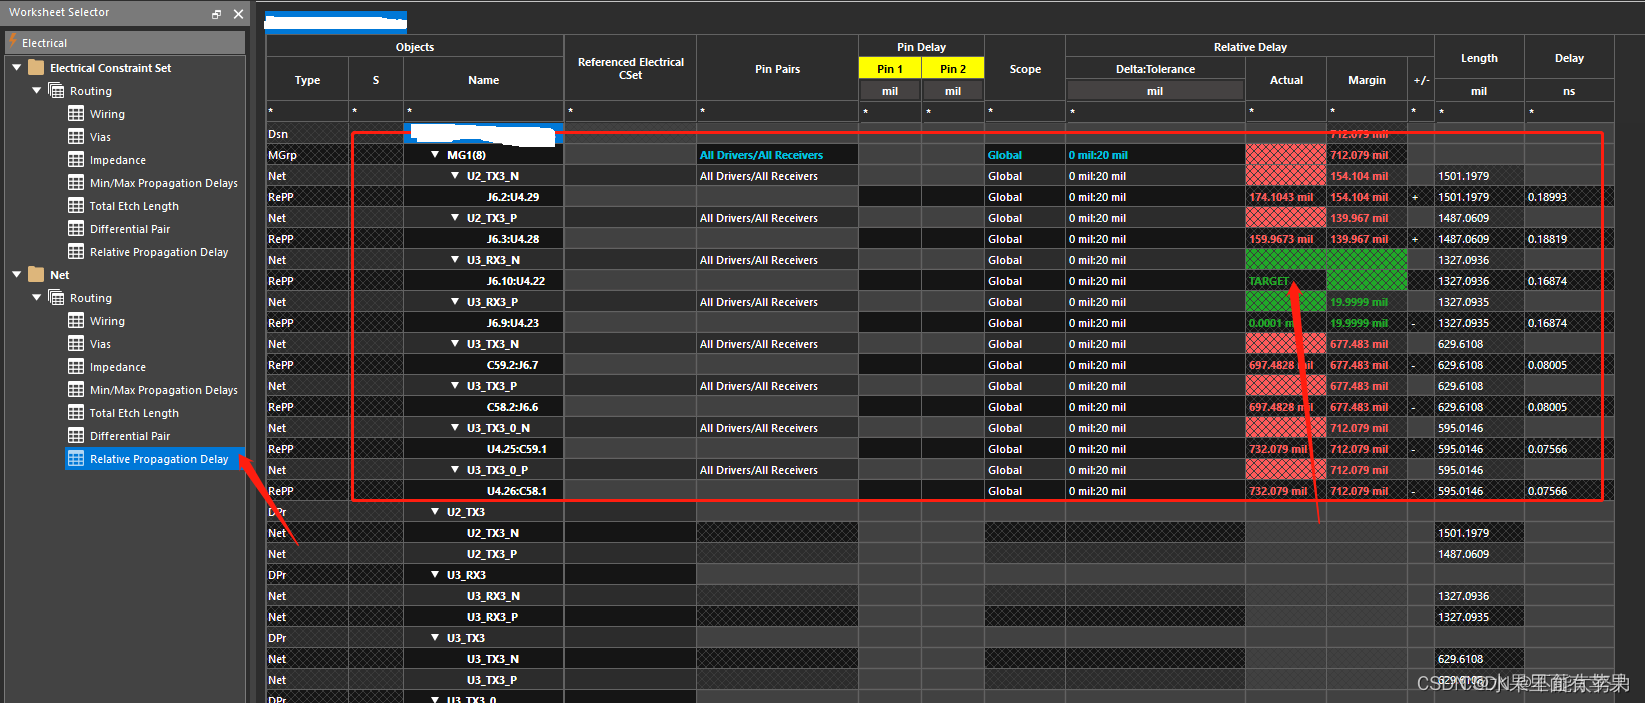Click the yellow Pin 1 column header
Viewport: 1645px width, 703px height.
[x=889, y=69]
